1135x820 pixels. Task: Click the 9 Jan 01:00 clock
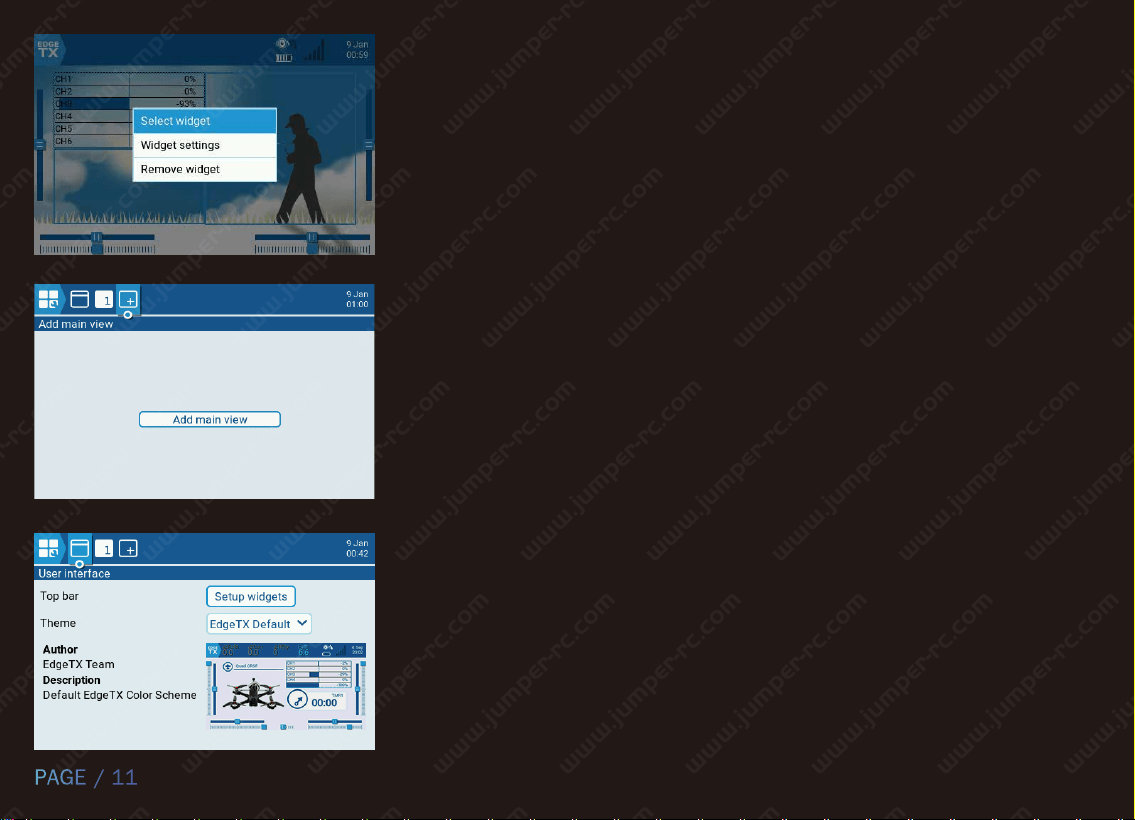click(x=357, y=299)
